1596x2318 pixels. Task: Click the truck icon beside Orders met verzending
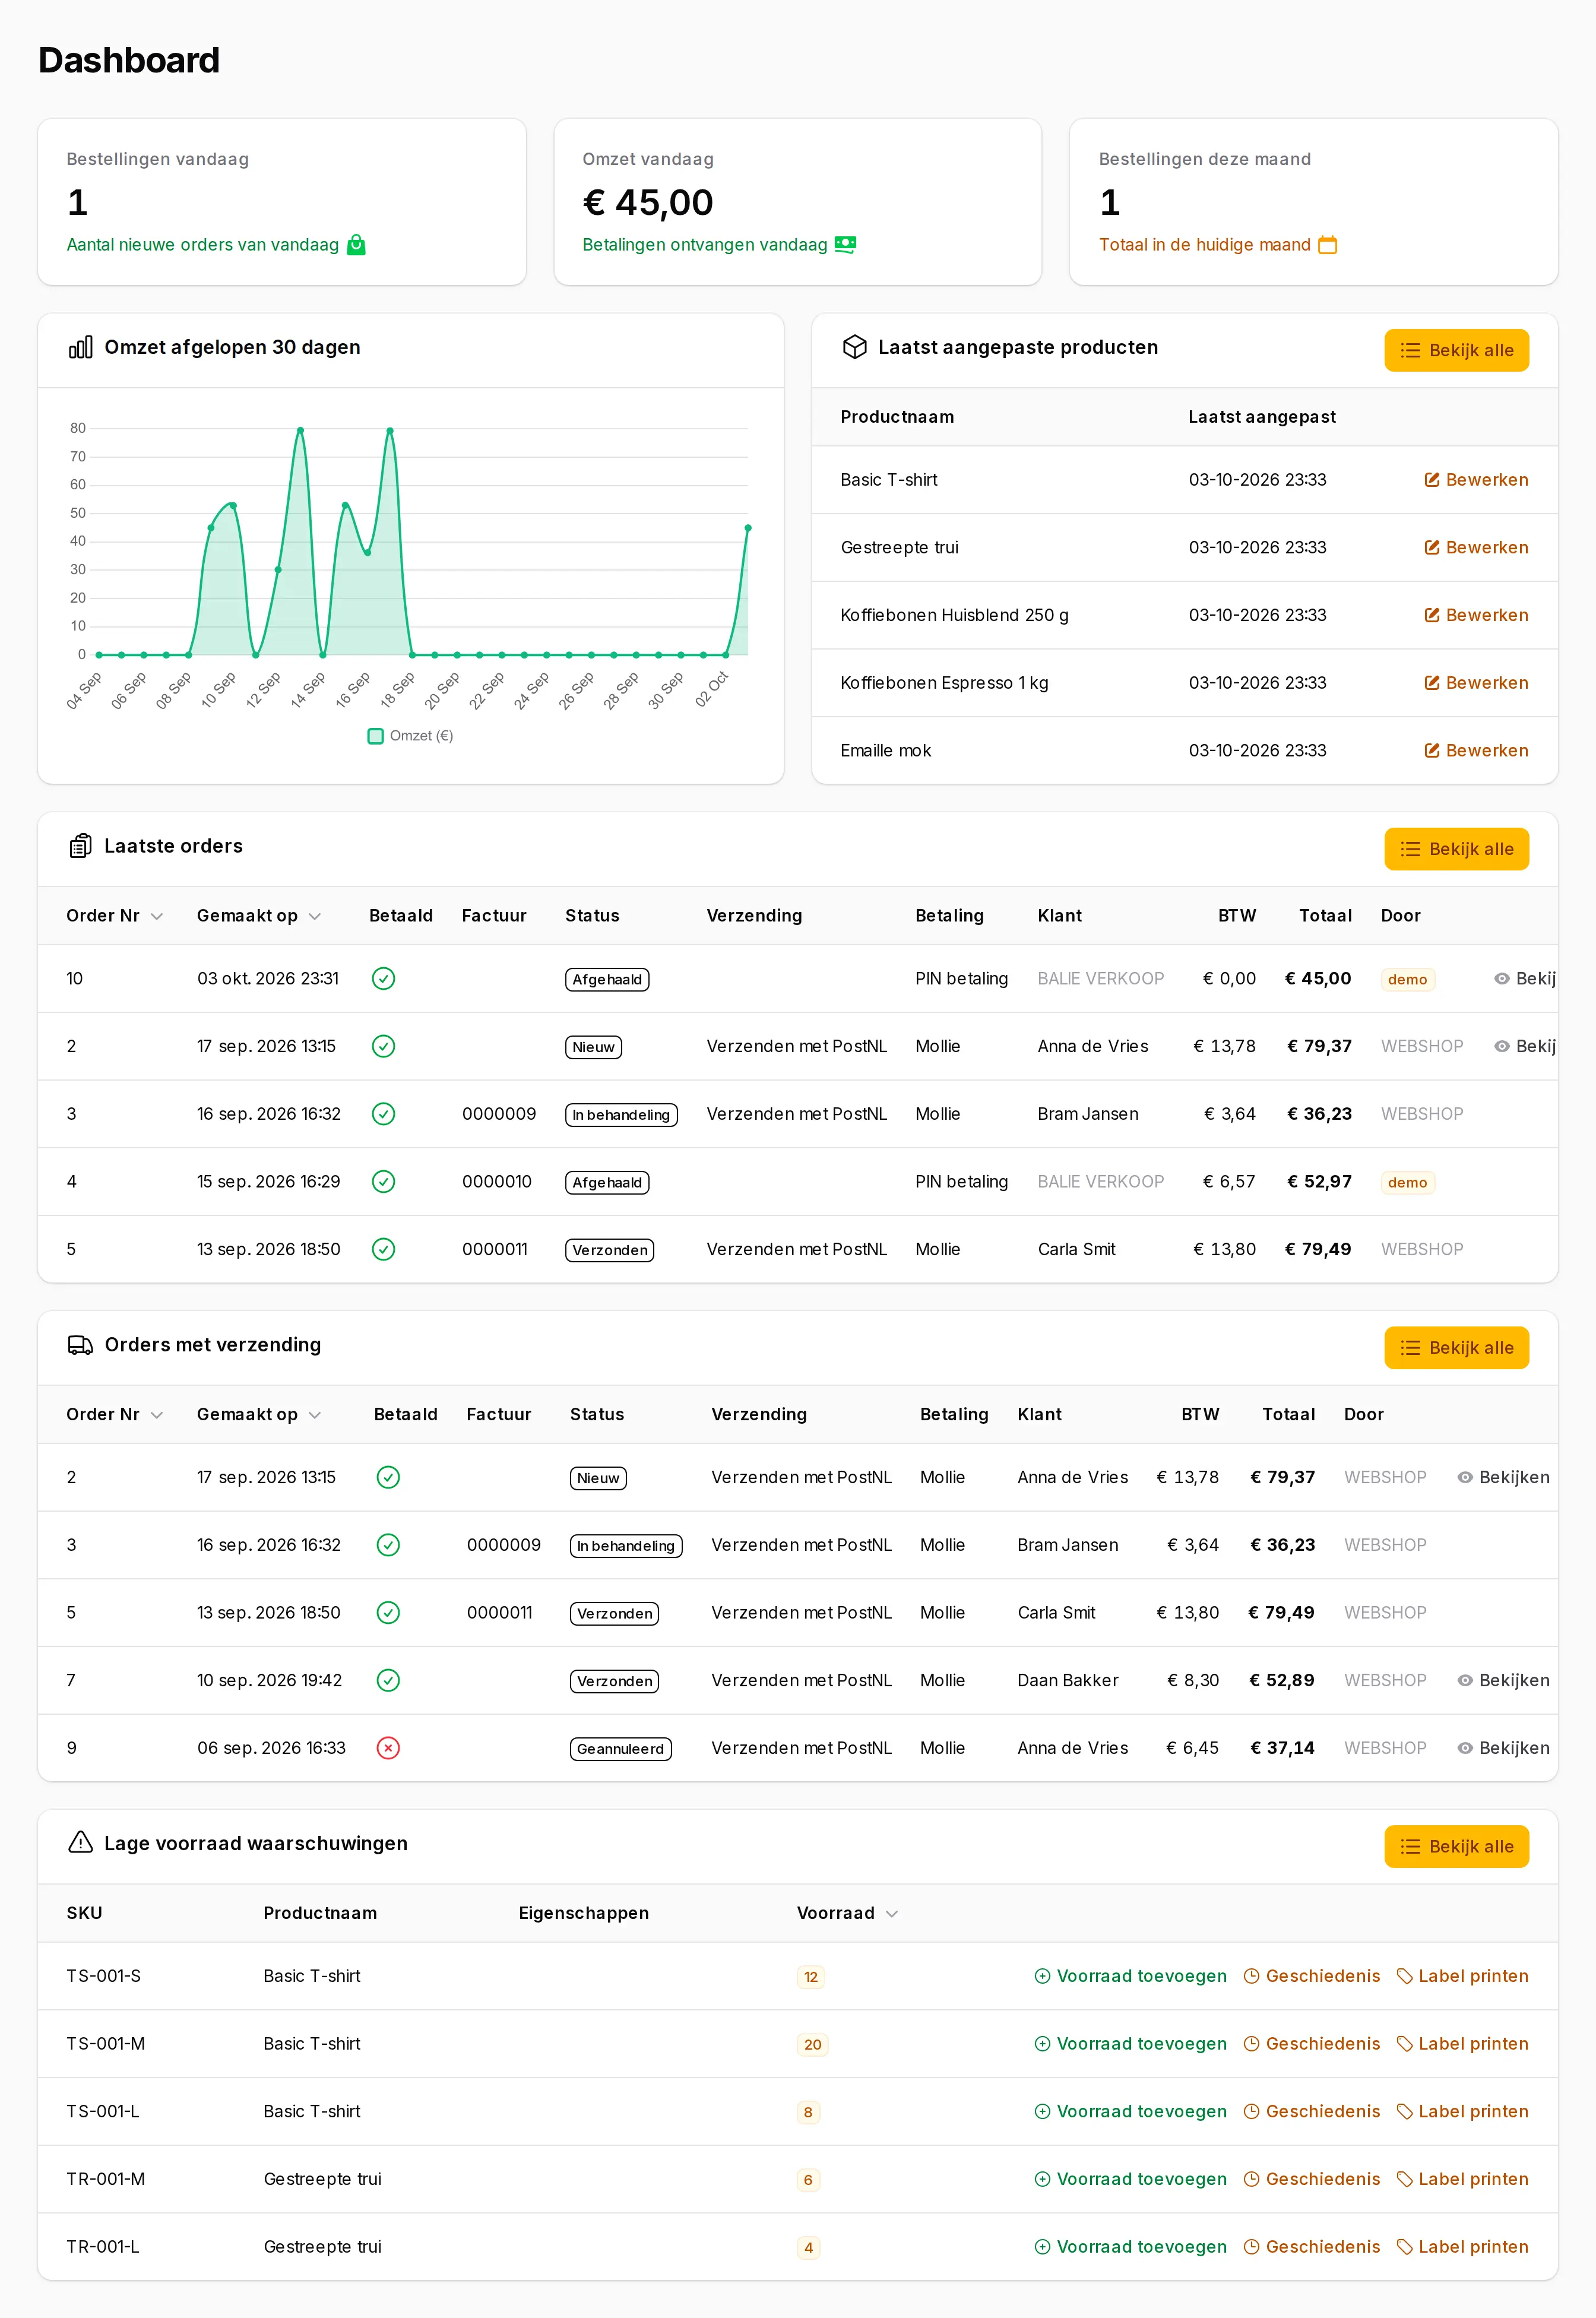point(80,1345)
